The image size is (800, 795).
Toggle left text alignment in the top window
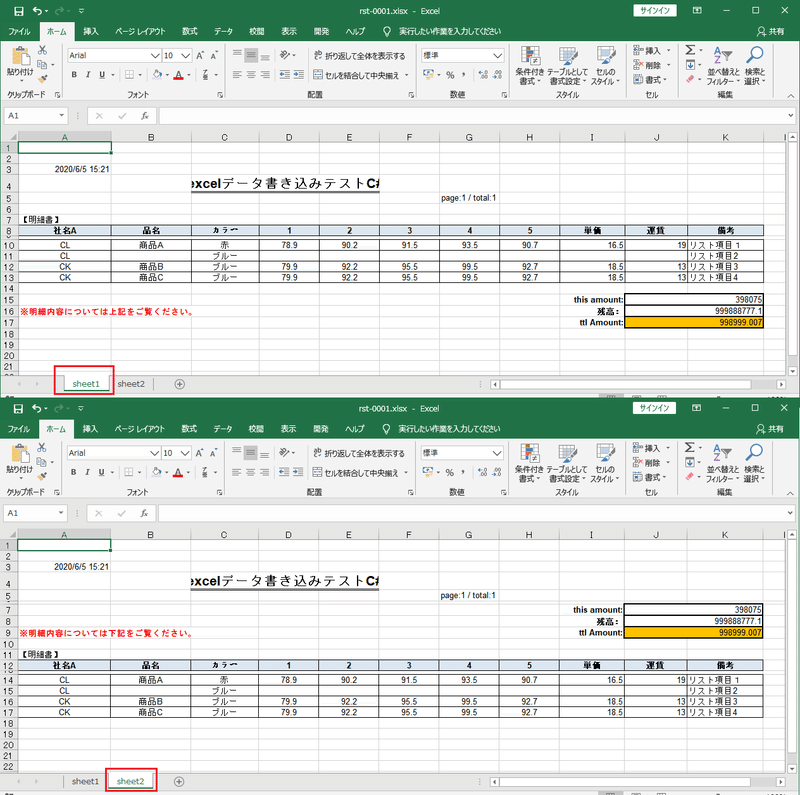[x=237, y=75]
